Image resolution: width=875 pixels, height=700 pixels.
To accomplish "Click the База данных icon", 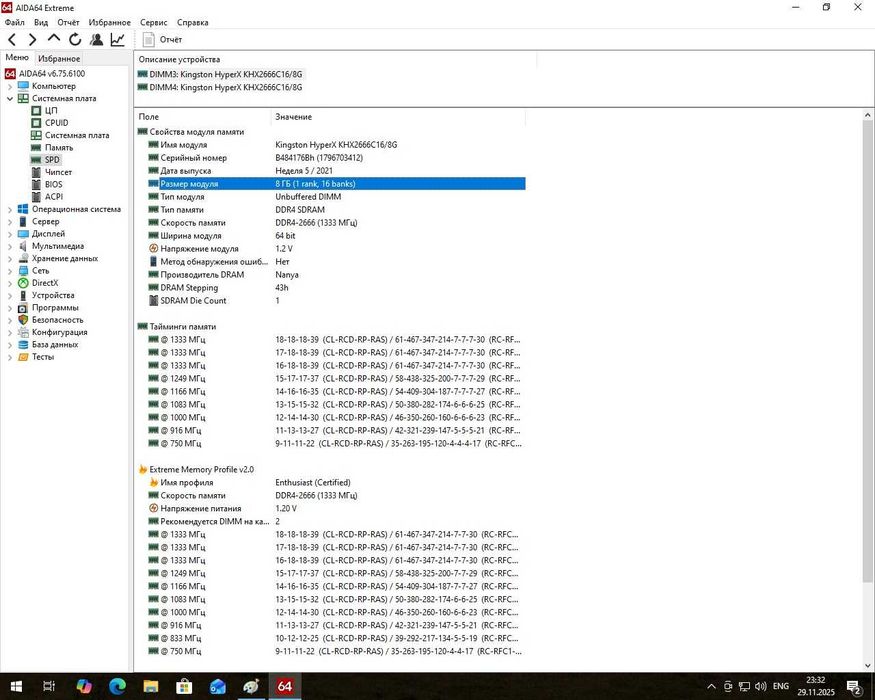I will 23,344.
